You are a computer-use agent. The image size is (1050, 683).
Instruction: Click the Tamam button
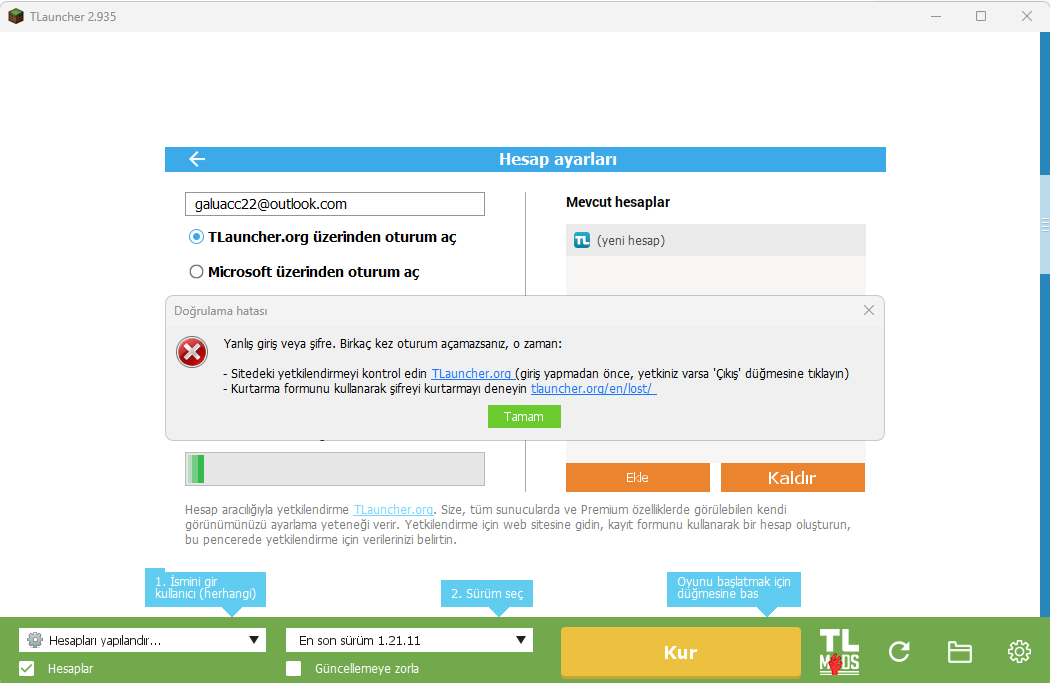(524, 416)
